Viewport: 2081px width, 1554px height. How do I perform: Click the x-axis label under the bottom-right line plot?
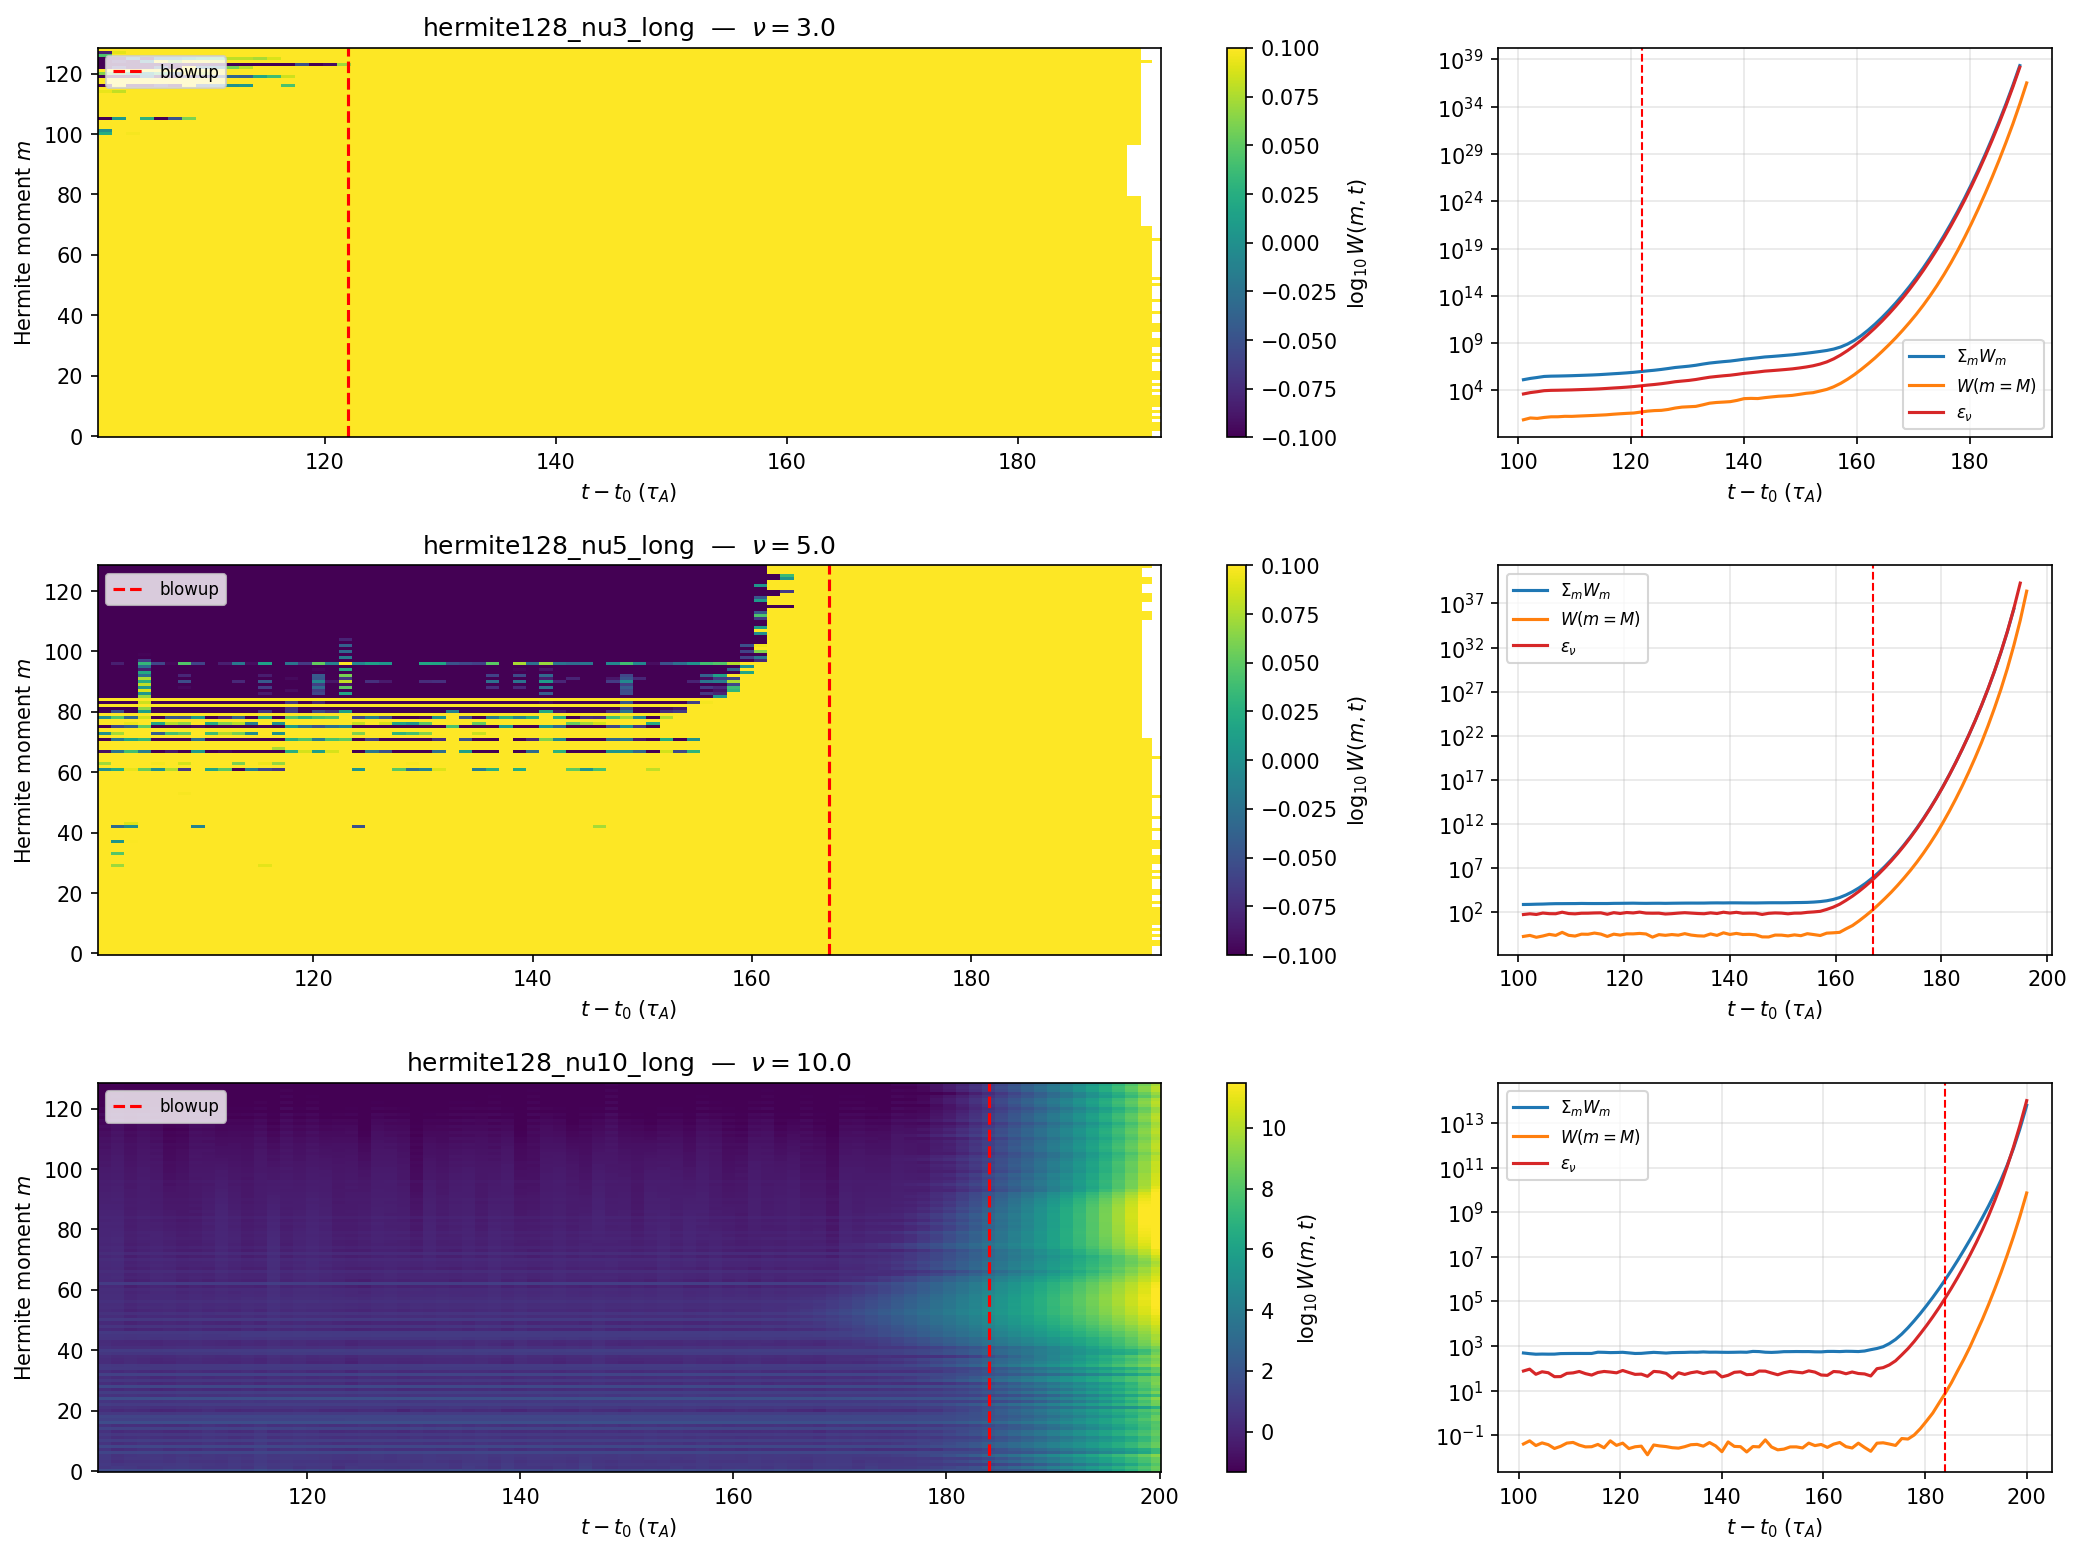1775,1527
